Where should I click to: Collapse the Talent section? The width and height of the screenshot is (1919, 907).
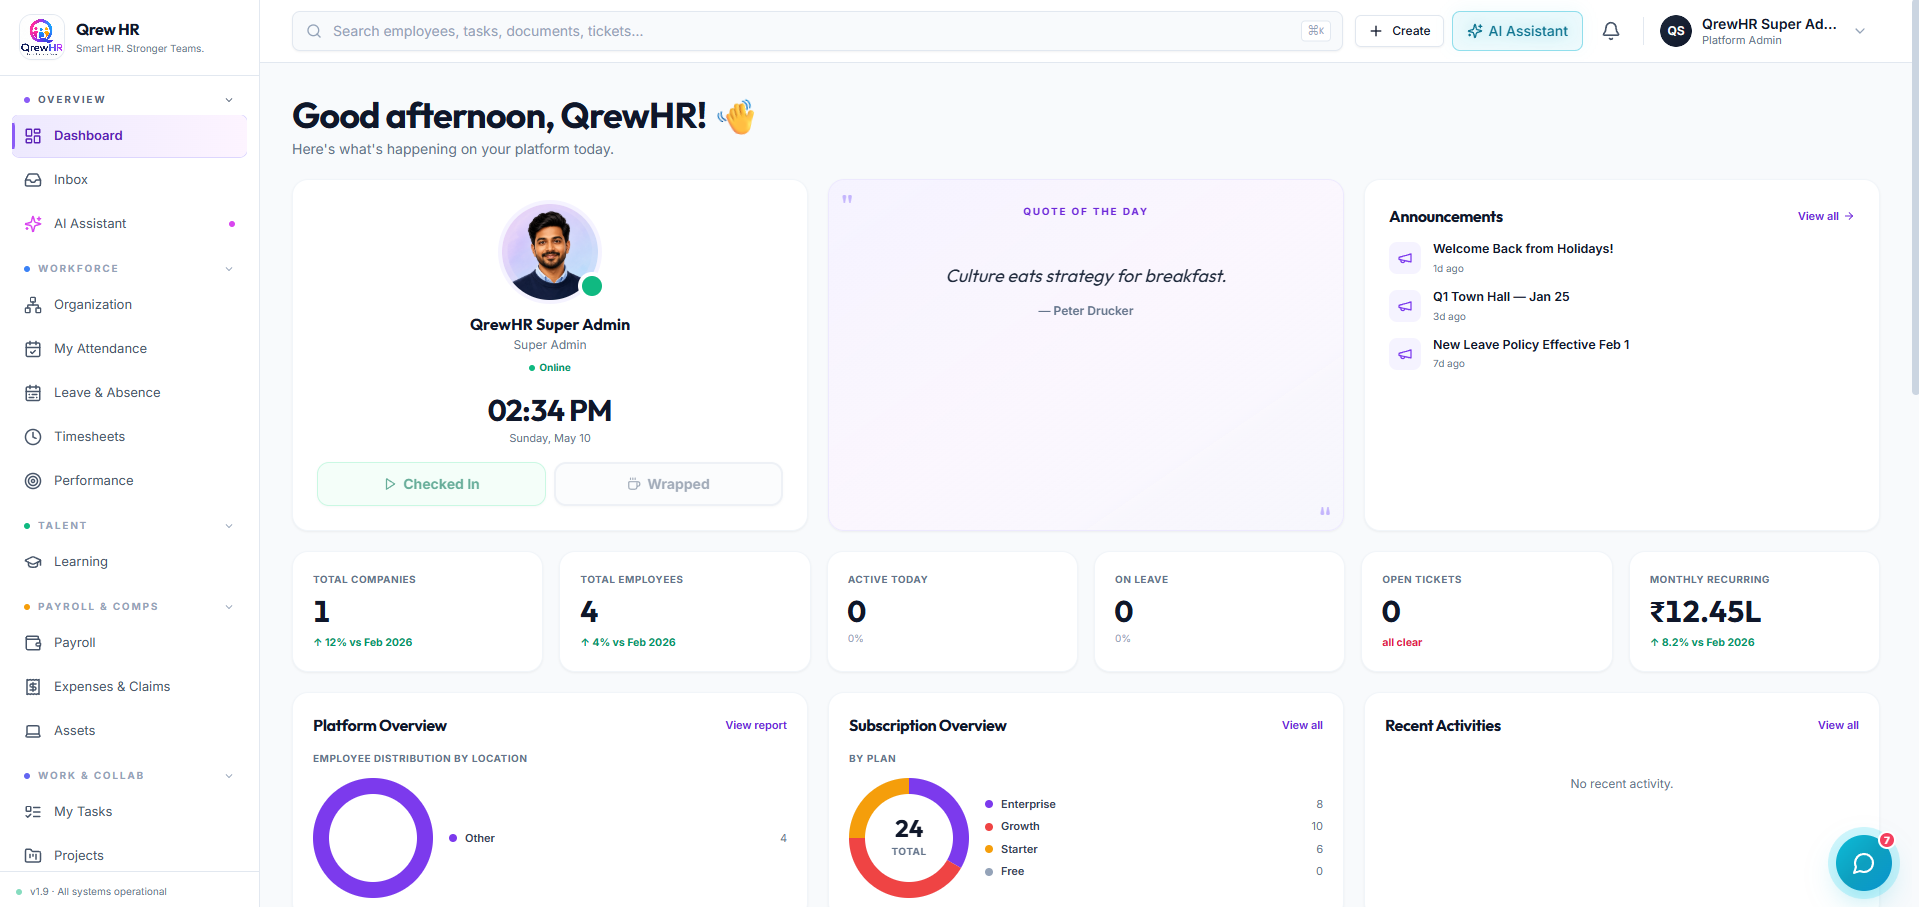(229, 526)
